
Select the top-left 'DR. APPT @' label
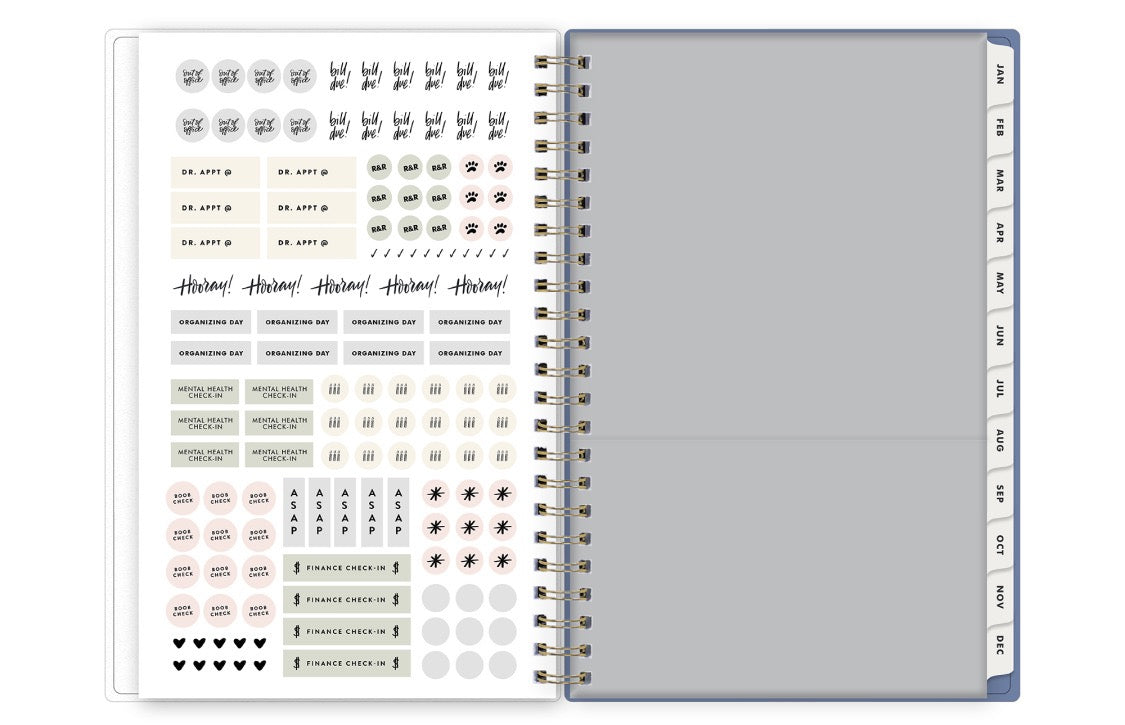[x=214, y=173]
